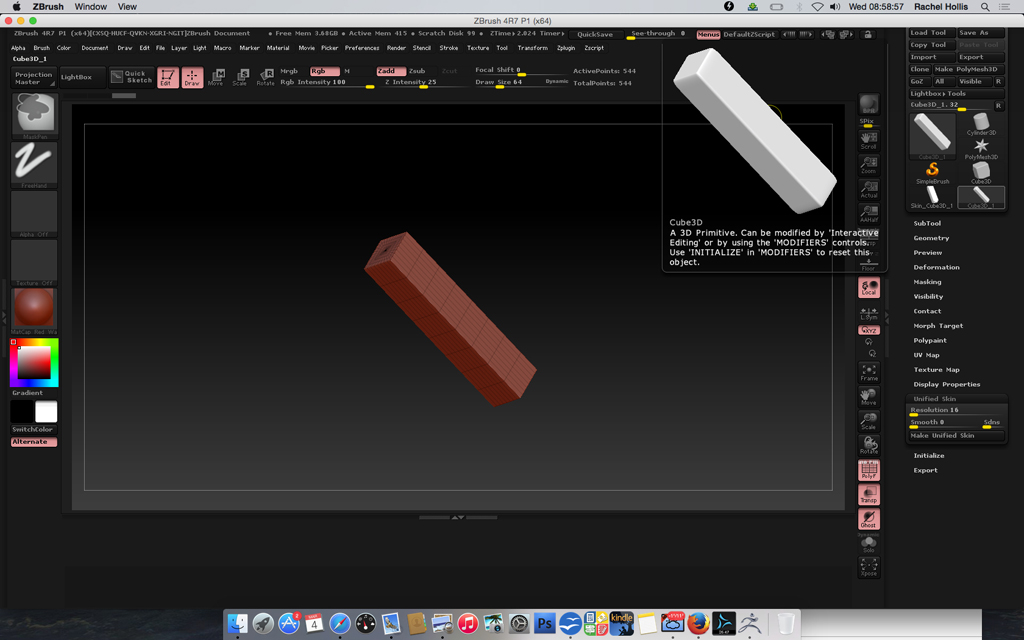Toggle the Rgb paint mode
The image size is (1024, 640).
click(x=325, y=71)
